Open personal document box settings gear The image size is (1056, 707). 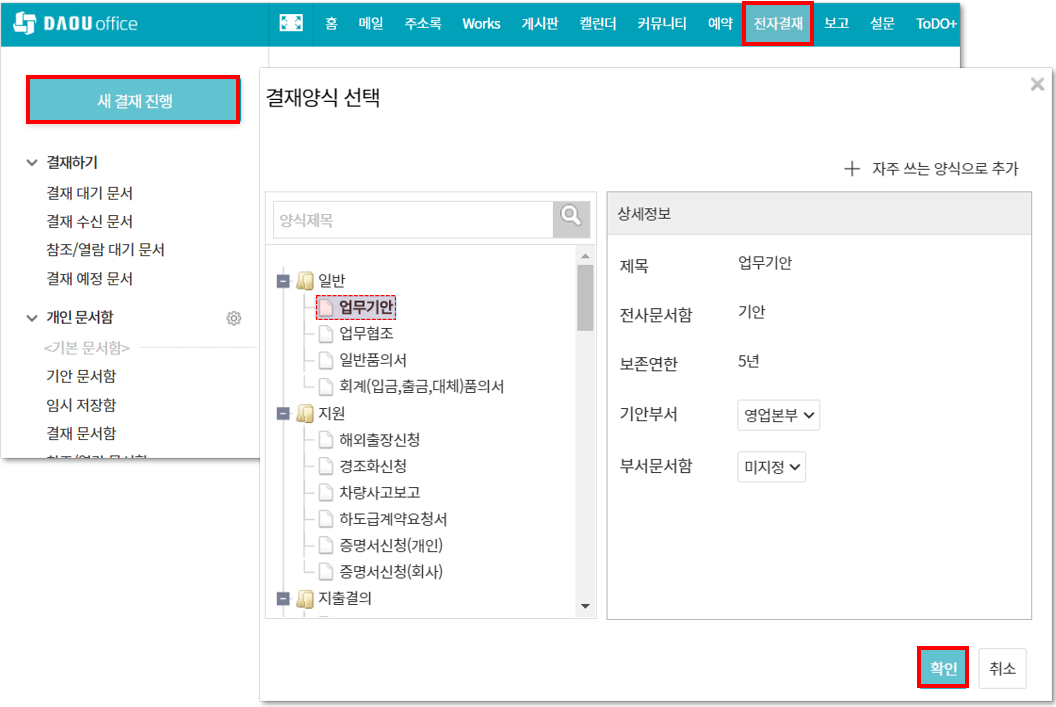tap(234, 318)
